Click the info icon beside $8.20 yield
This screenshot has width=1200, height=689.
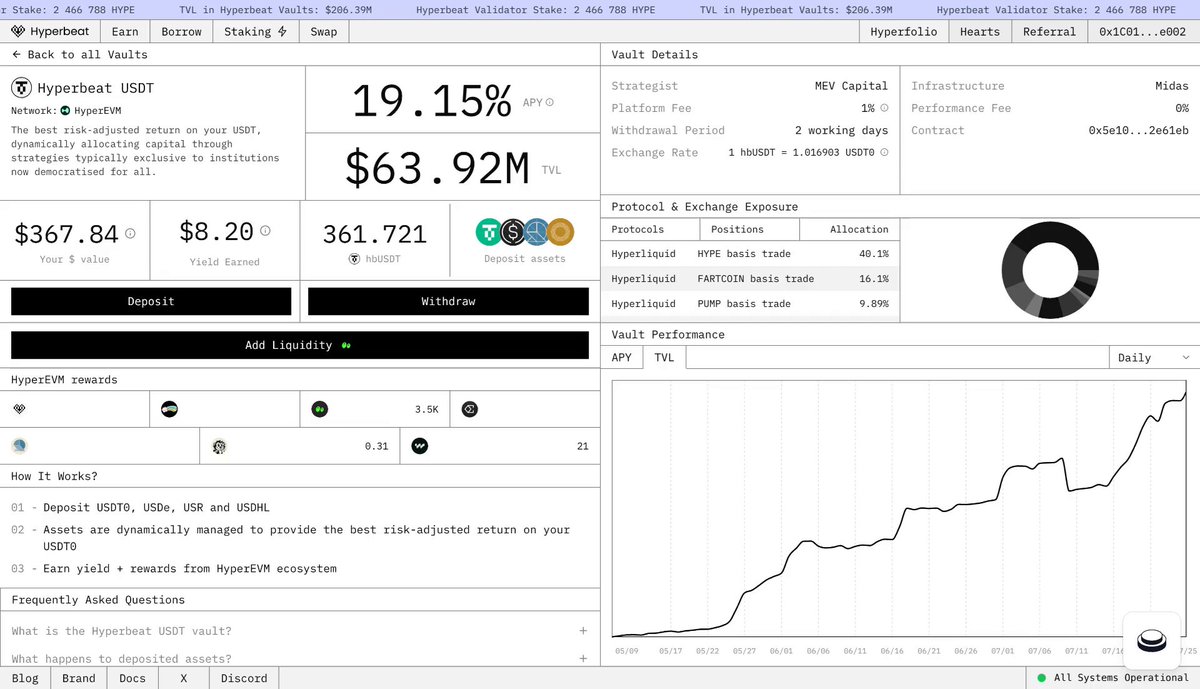(265, 231)
